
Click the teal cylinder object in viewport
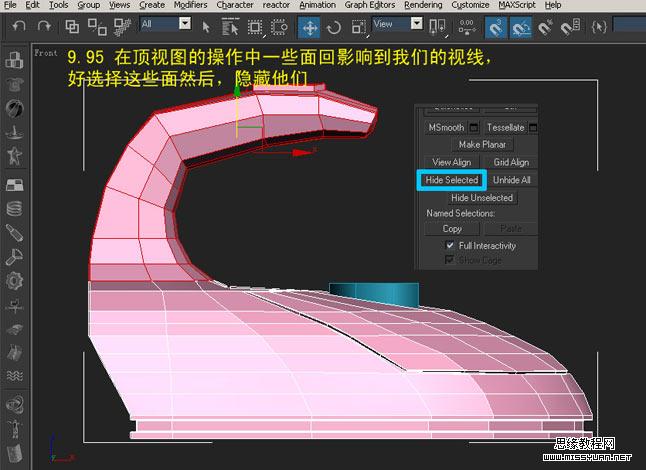coord(374,294)
